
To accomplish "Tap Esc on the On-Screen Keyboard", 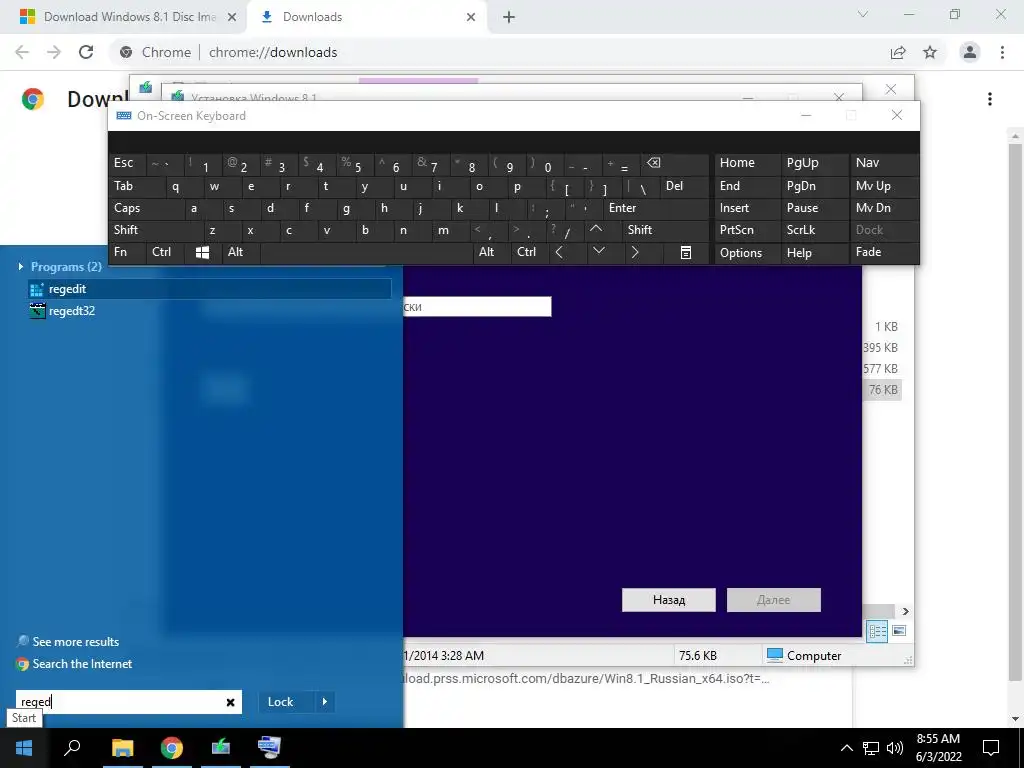I will click(x=127, y=163).
